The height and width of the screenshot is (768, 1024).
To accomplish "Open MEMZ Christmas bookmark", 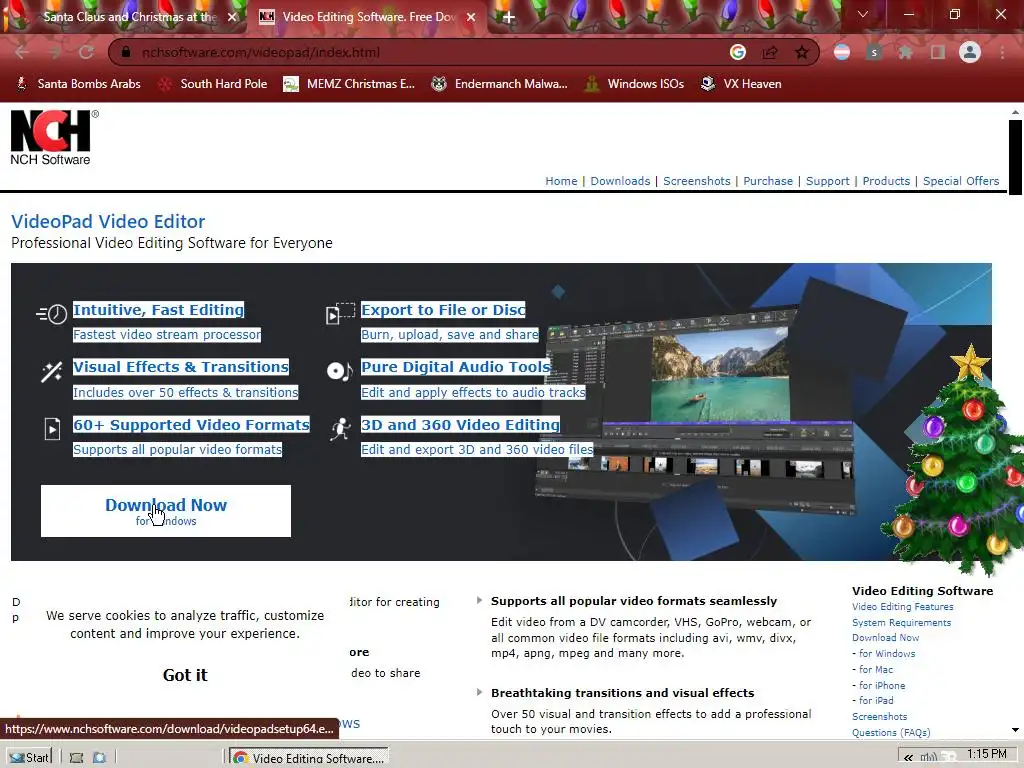I will click(349, 84).
